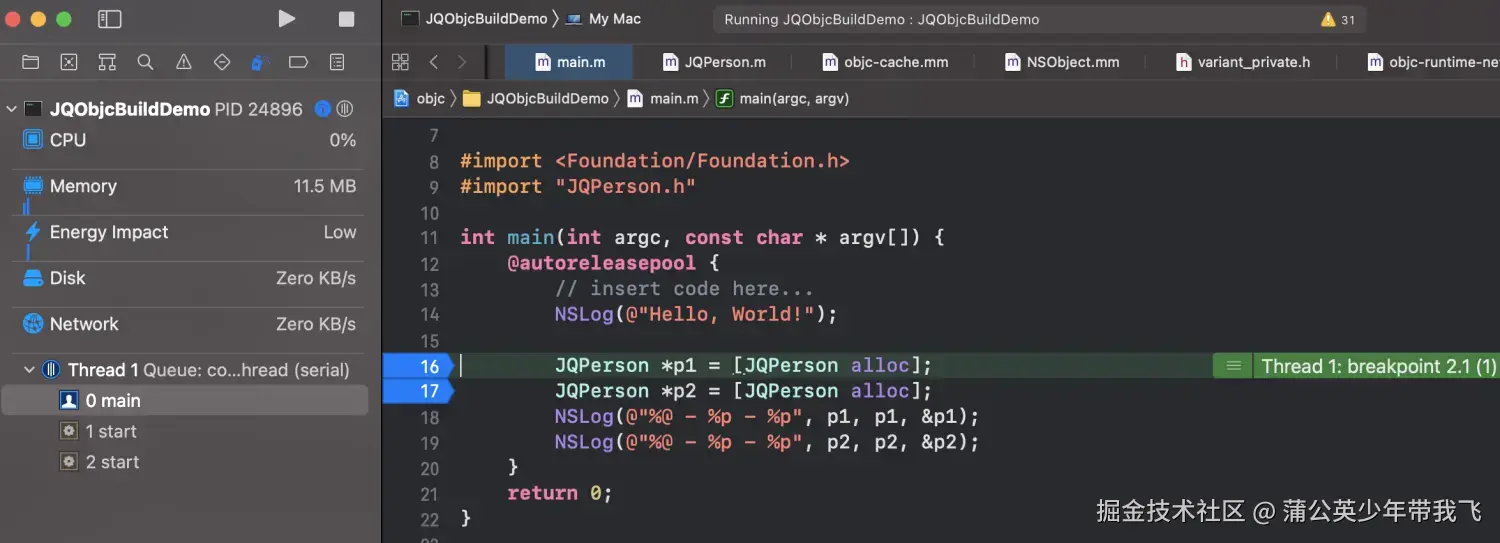Go forward in editor history
Image resolution: width=1500 pixels, height=543 pixels.
(x=462, y=62)
